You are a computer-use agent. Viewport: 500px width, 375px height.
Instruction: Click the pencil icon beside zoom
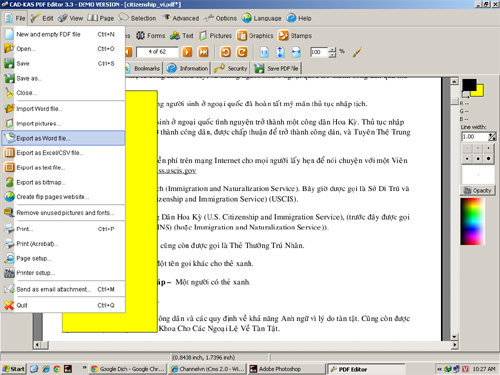[x=357, y=52]
